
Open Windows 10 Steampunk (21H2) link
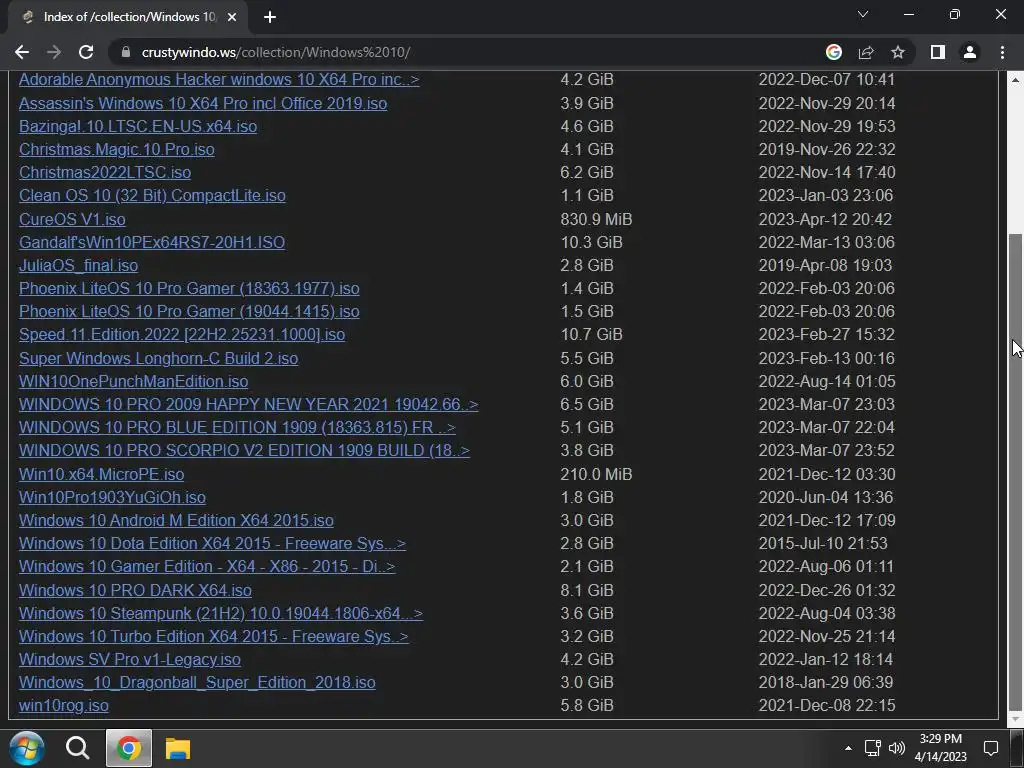221,613
